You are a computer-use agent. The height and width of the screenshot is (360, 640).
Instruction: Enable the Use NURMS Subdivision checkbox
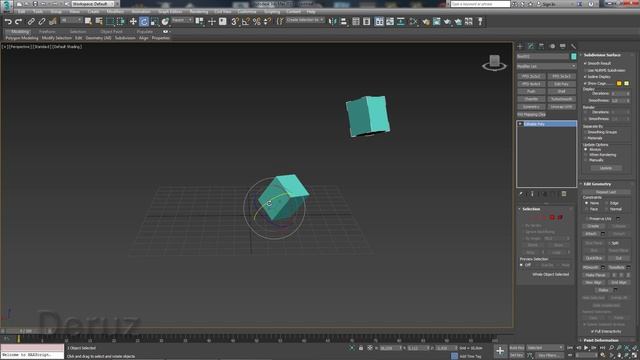click(585, 70)
